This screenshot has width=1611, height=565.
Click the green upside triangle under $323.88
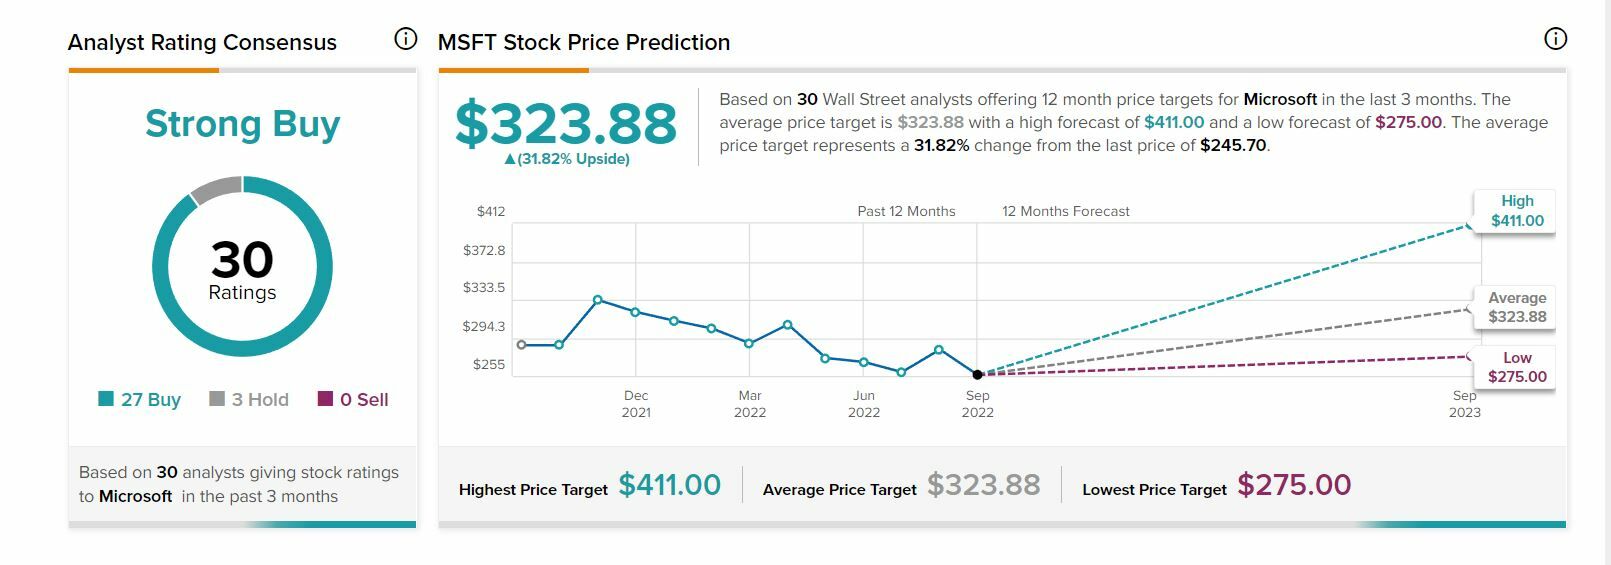510,159
